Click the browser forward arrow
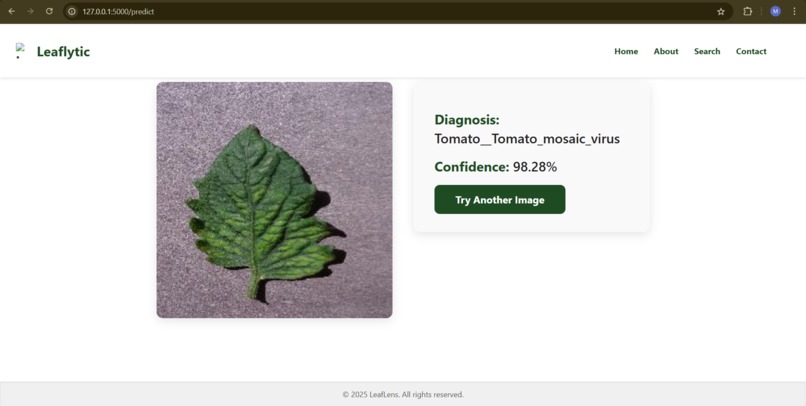Screen dimensions: 806x406 point(30,11)
